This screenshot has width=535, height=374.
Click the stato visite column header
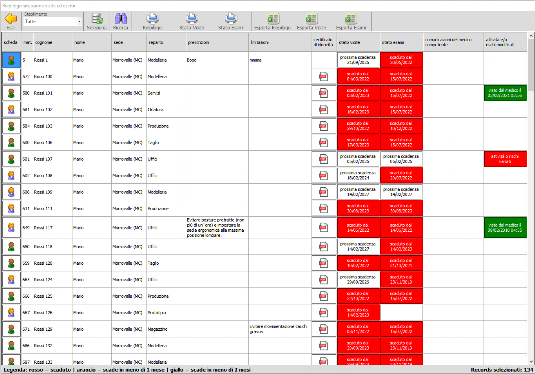(358, 42)
